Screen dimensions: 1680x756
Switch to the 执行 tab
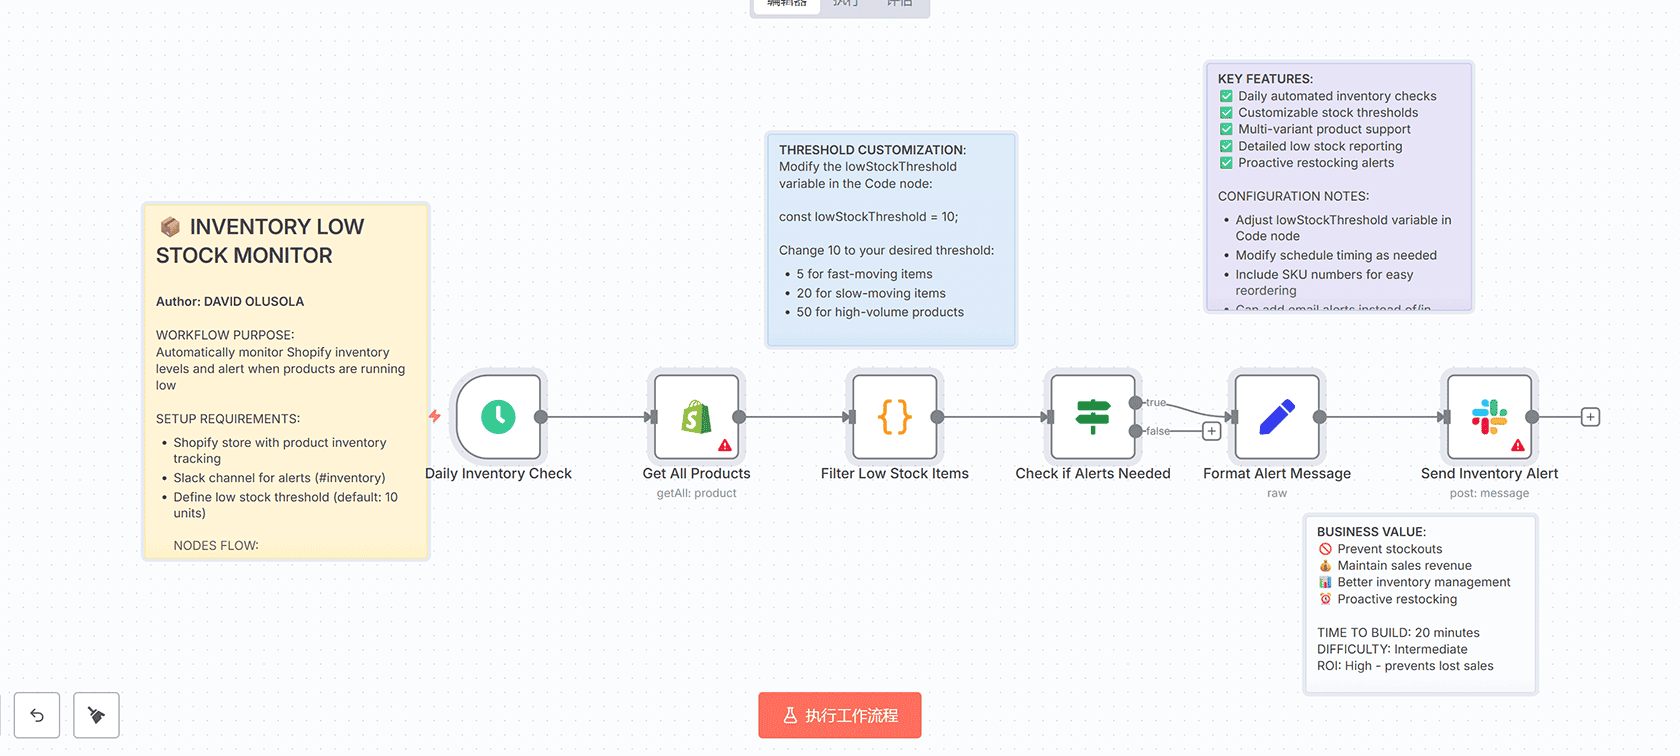(x=846, y=3)
